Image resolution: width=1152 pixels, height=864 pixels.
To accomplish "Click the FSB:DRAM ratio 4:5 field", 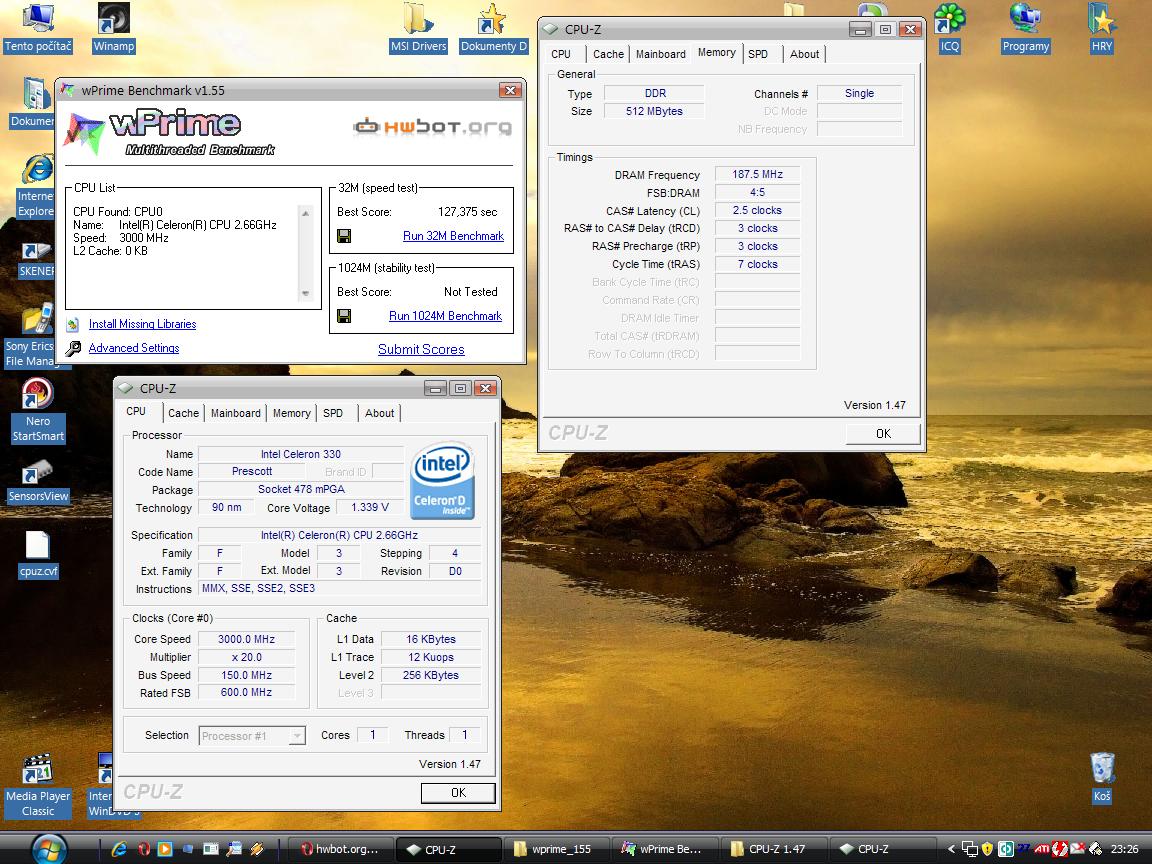I will pos(757,192).
